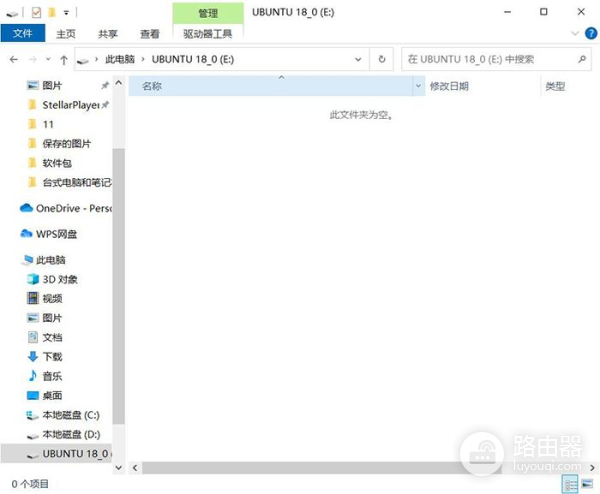This screenshot has height=494, width=600.
Task: Select the 管理 contextual tab header
Action: 208,13
